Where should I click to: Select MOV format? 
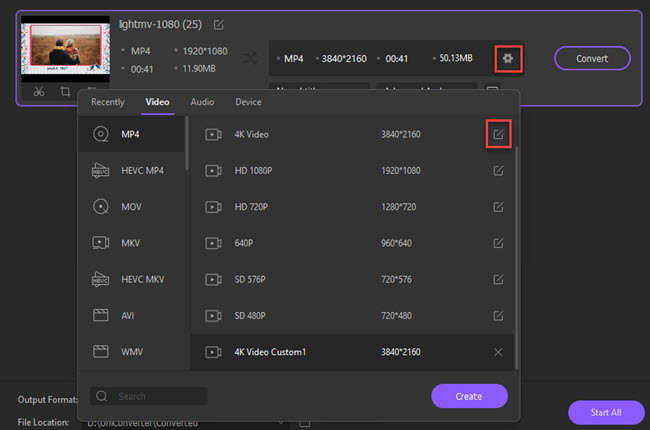pos(131,206)
